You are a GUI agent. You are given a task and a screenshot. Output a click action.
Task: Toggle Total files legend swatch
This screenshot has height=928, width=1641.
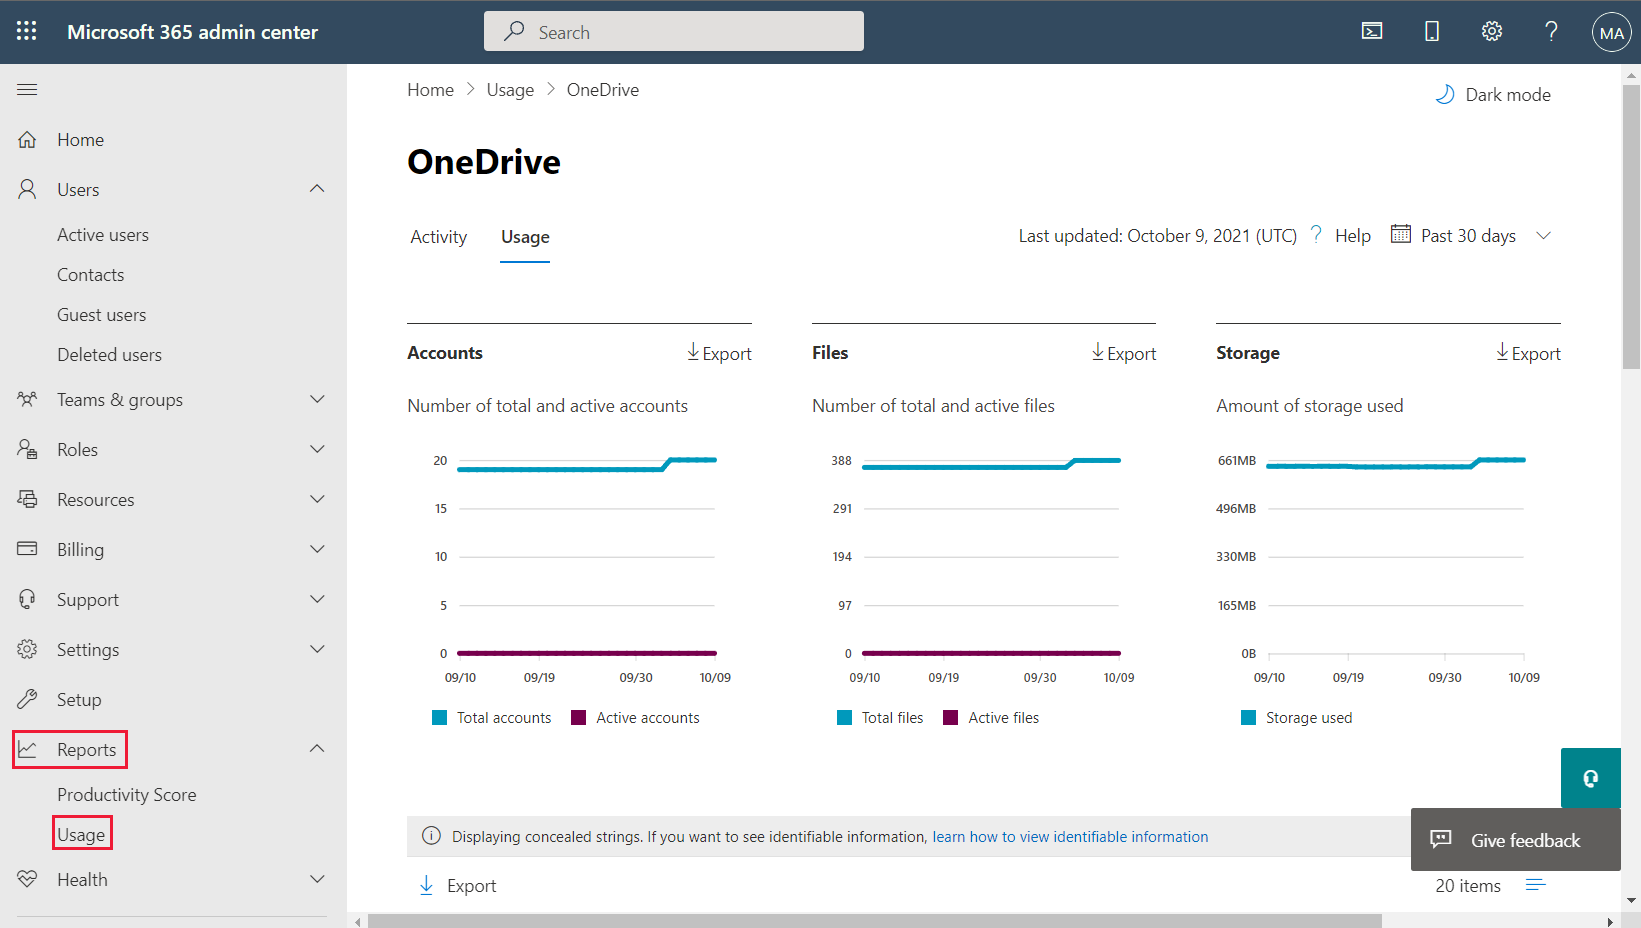pos(844,718)
